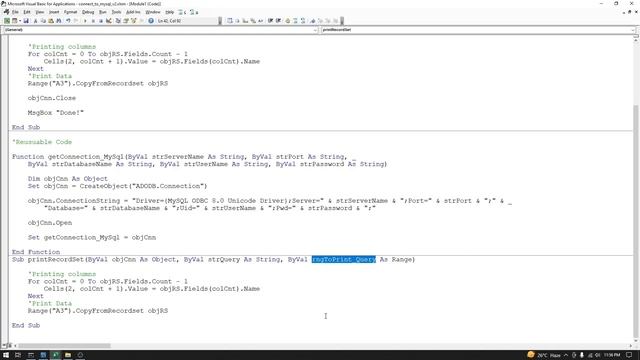Expand the (General) object dropdown
This screenshot has width=640, height=360.
tap(315, 30)
